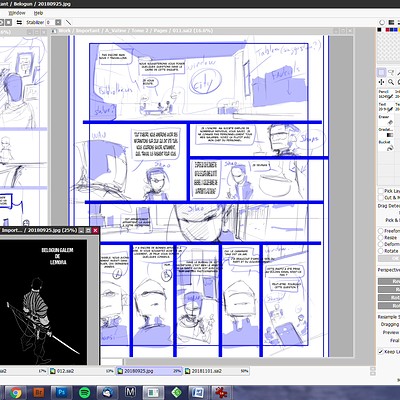This screenshot has width=400, height=400.
Task: Open the Window menu
Action: pos(17,13)
